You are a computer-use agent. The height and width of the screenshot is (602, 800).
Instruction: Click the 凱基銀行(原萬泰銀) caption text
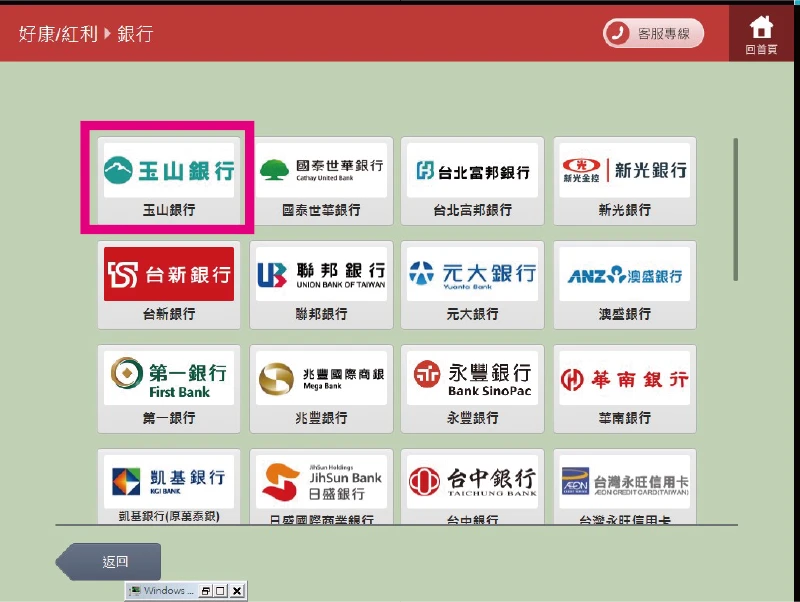pos(169,516)
